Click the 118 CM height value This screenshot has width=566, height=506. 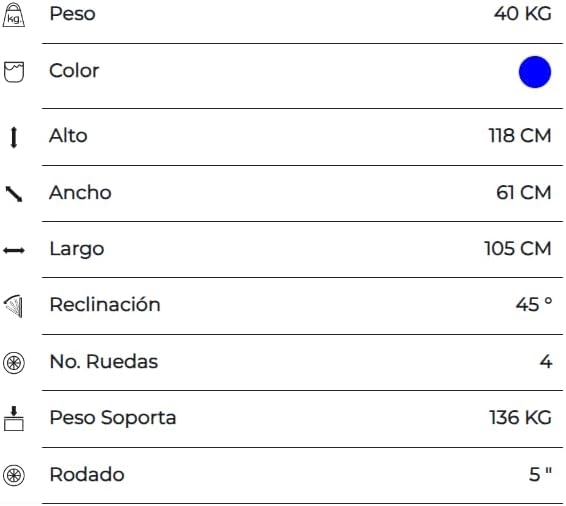point(520,136)
